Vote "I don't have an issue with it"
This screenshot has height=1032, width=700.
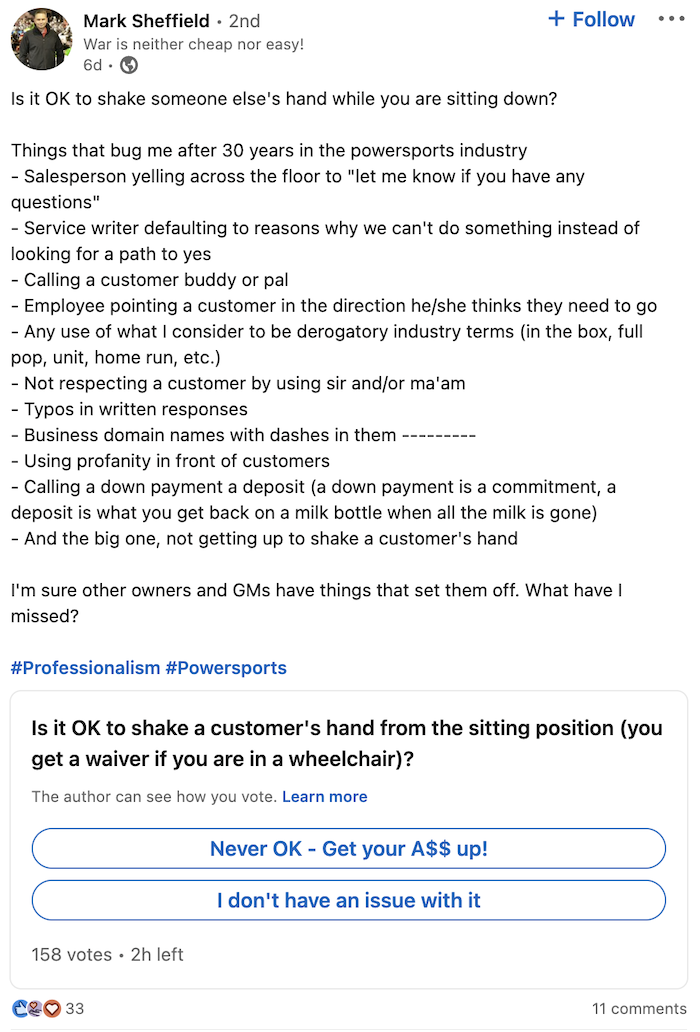(x=349, y=901)
